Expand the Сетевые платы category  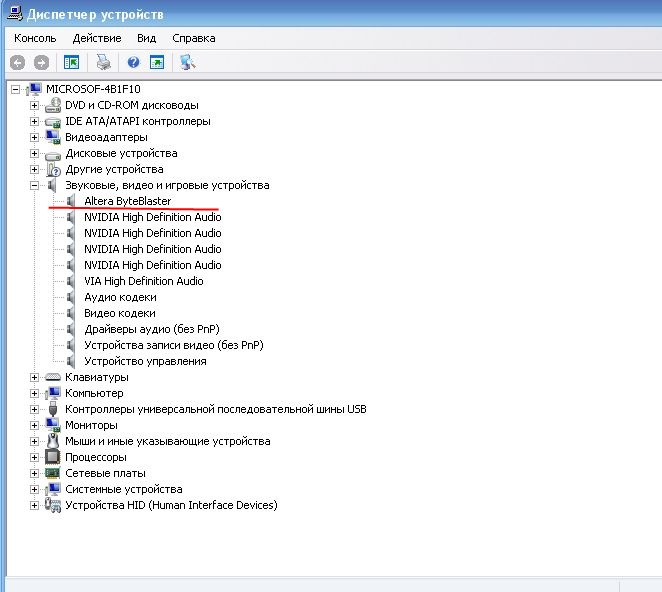pos(34,473)
